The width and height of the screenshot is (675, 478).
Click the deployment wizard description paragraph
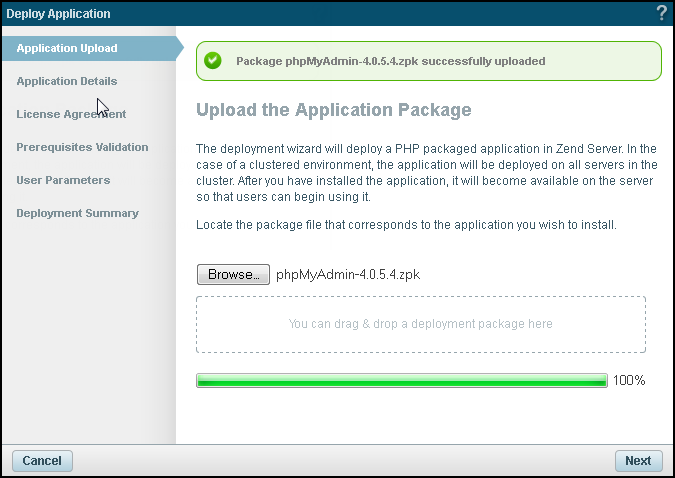426,172
